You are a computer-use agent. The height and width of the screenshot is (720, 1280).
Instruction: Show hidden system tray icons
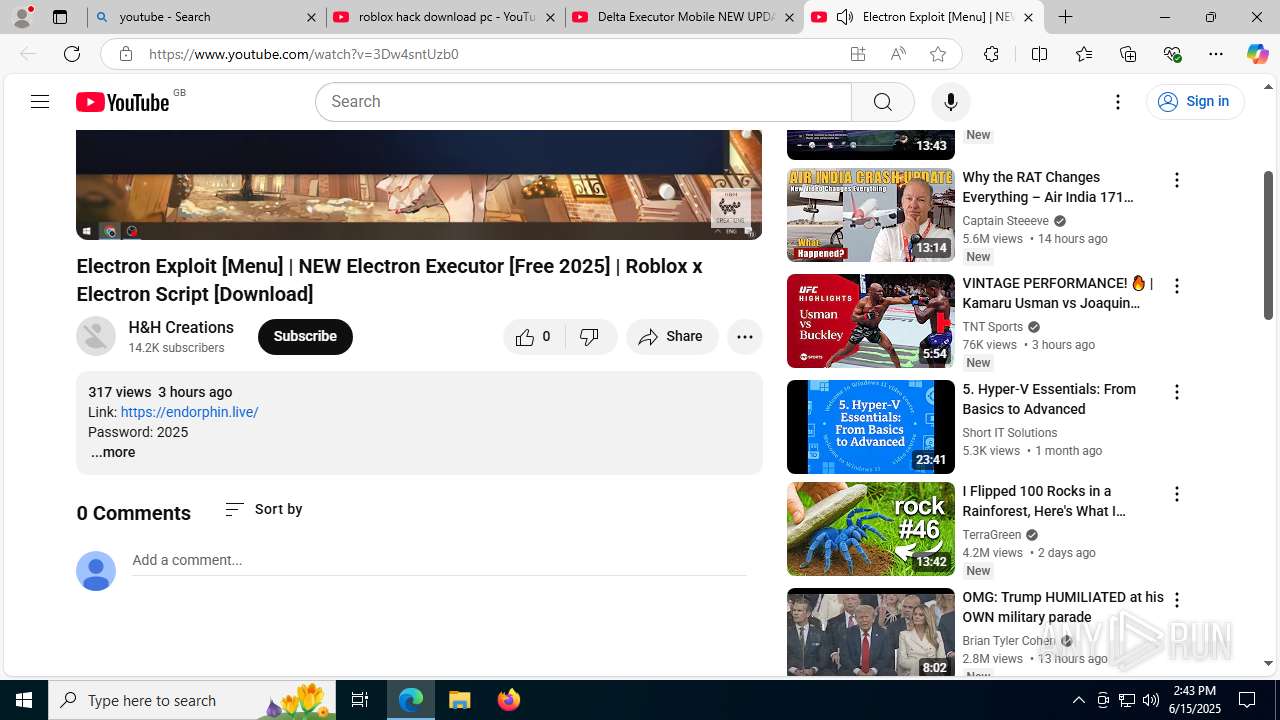1078,700
